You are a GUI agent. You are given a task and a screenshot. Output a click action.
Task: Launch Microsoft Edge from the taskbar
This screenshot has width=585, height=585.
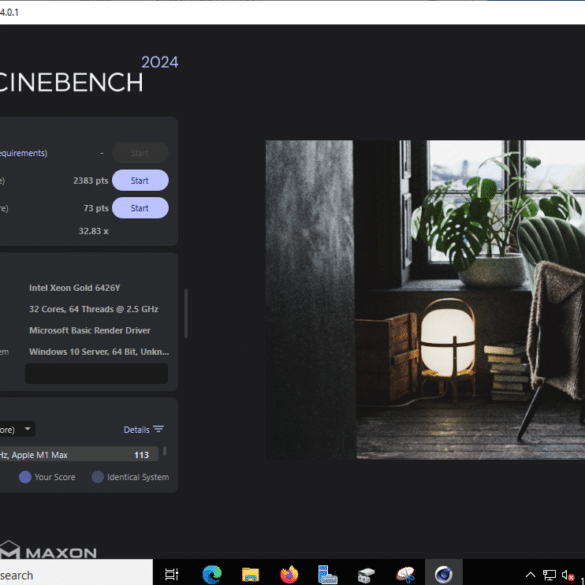(212, 574)
